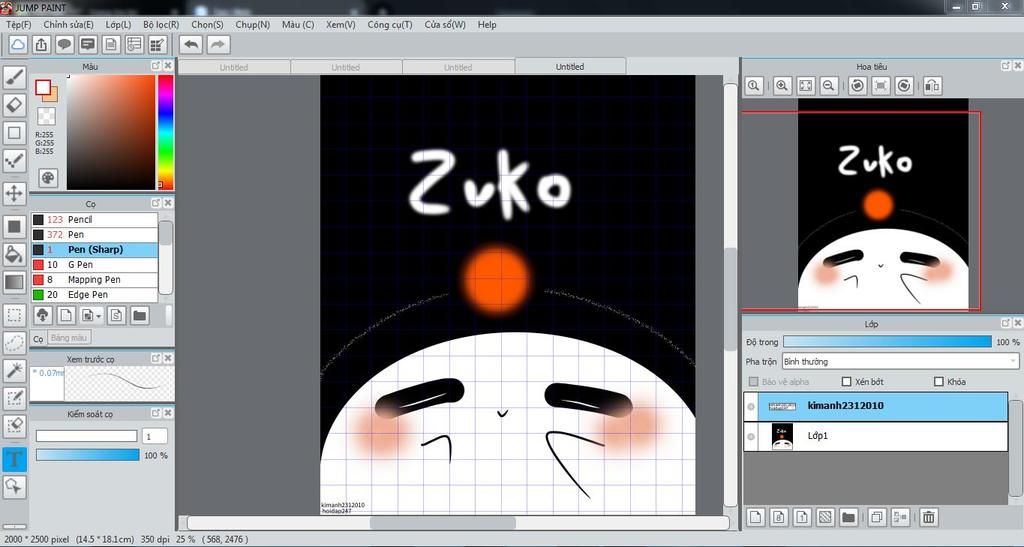
Task: Click the delete layer trash icon
Action: 928,518
